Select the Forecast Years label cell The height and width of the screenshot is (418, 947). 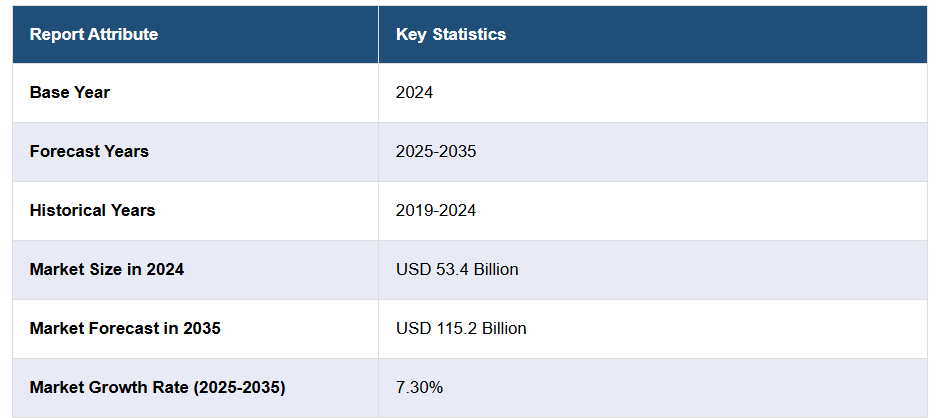[x=89, y=151]
